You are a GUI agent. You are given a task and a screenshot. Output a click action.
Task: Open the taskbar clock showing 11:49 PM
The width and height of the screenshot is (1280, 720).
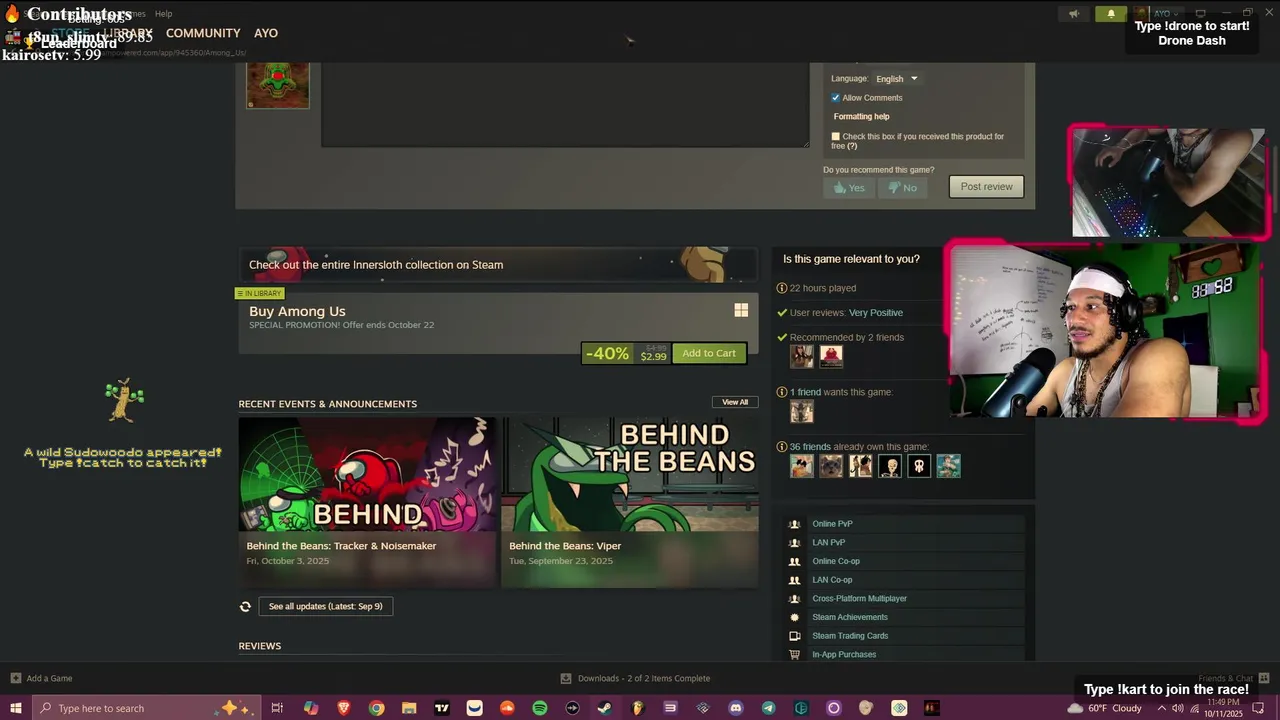tap(1223, 708)
